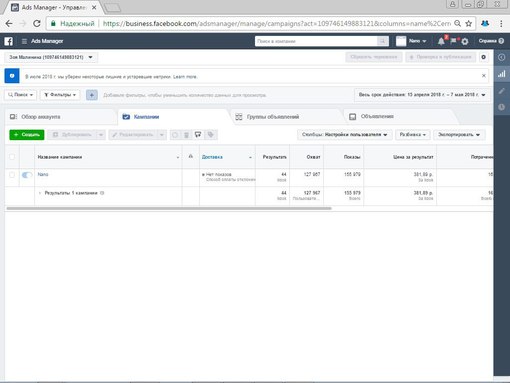The image size is (510, 383).
Task: Click the info icon next to campaign results summary
Action: point(102,193)
